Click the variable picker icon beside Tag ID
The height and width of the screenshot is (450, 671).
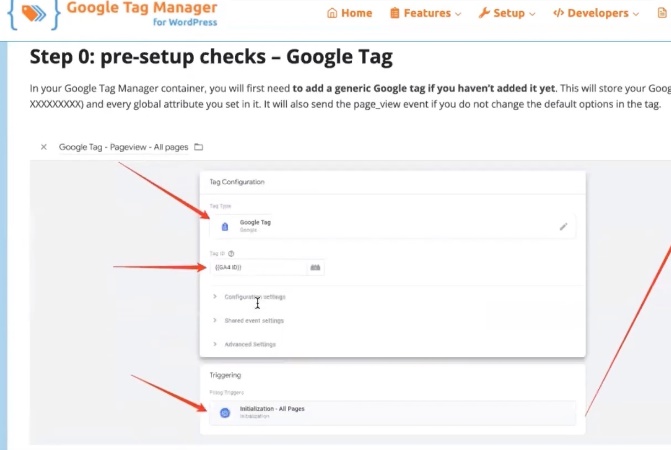pos(315,268)
